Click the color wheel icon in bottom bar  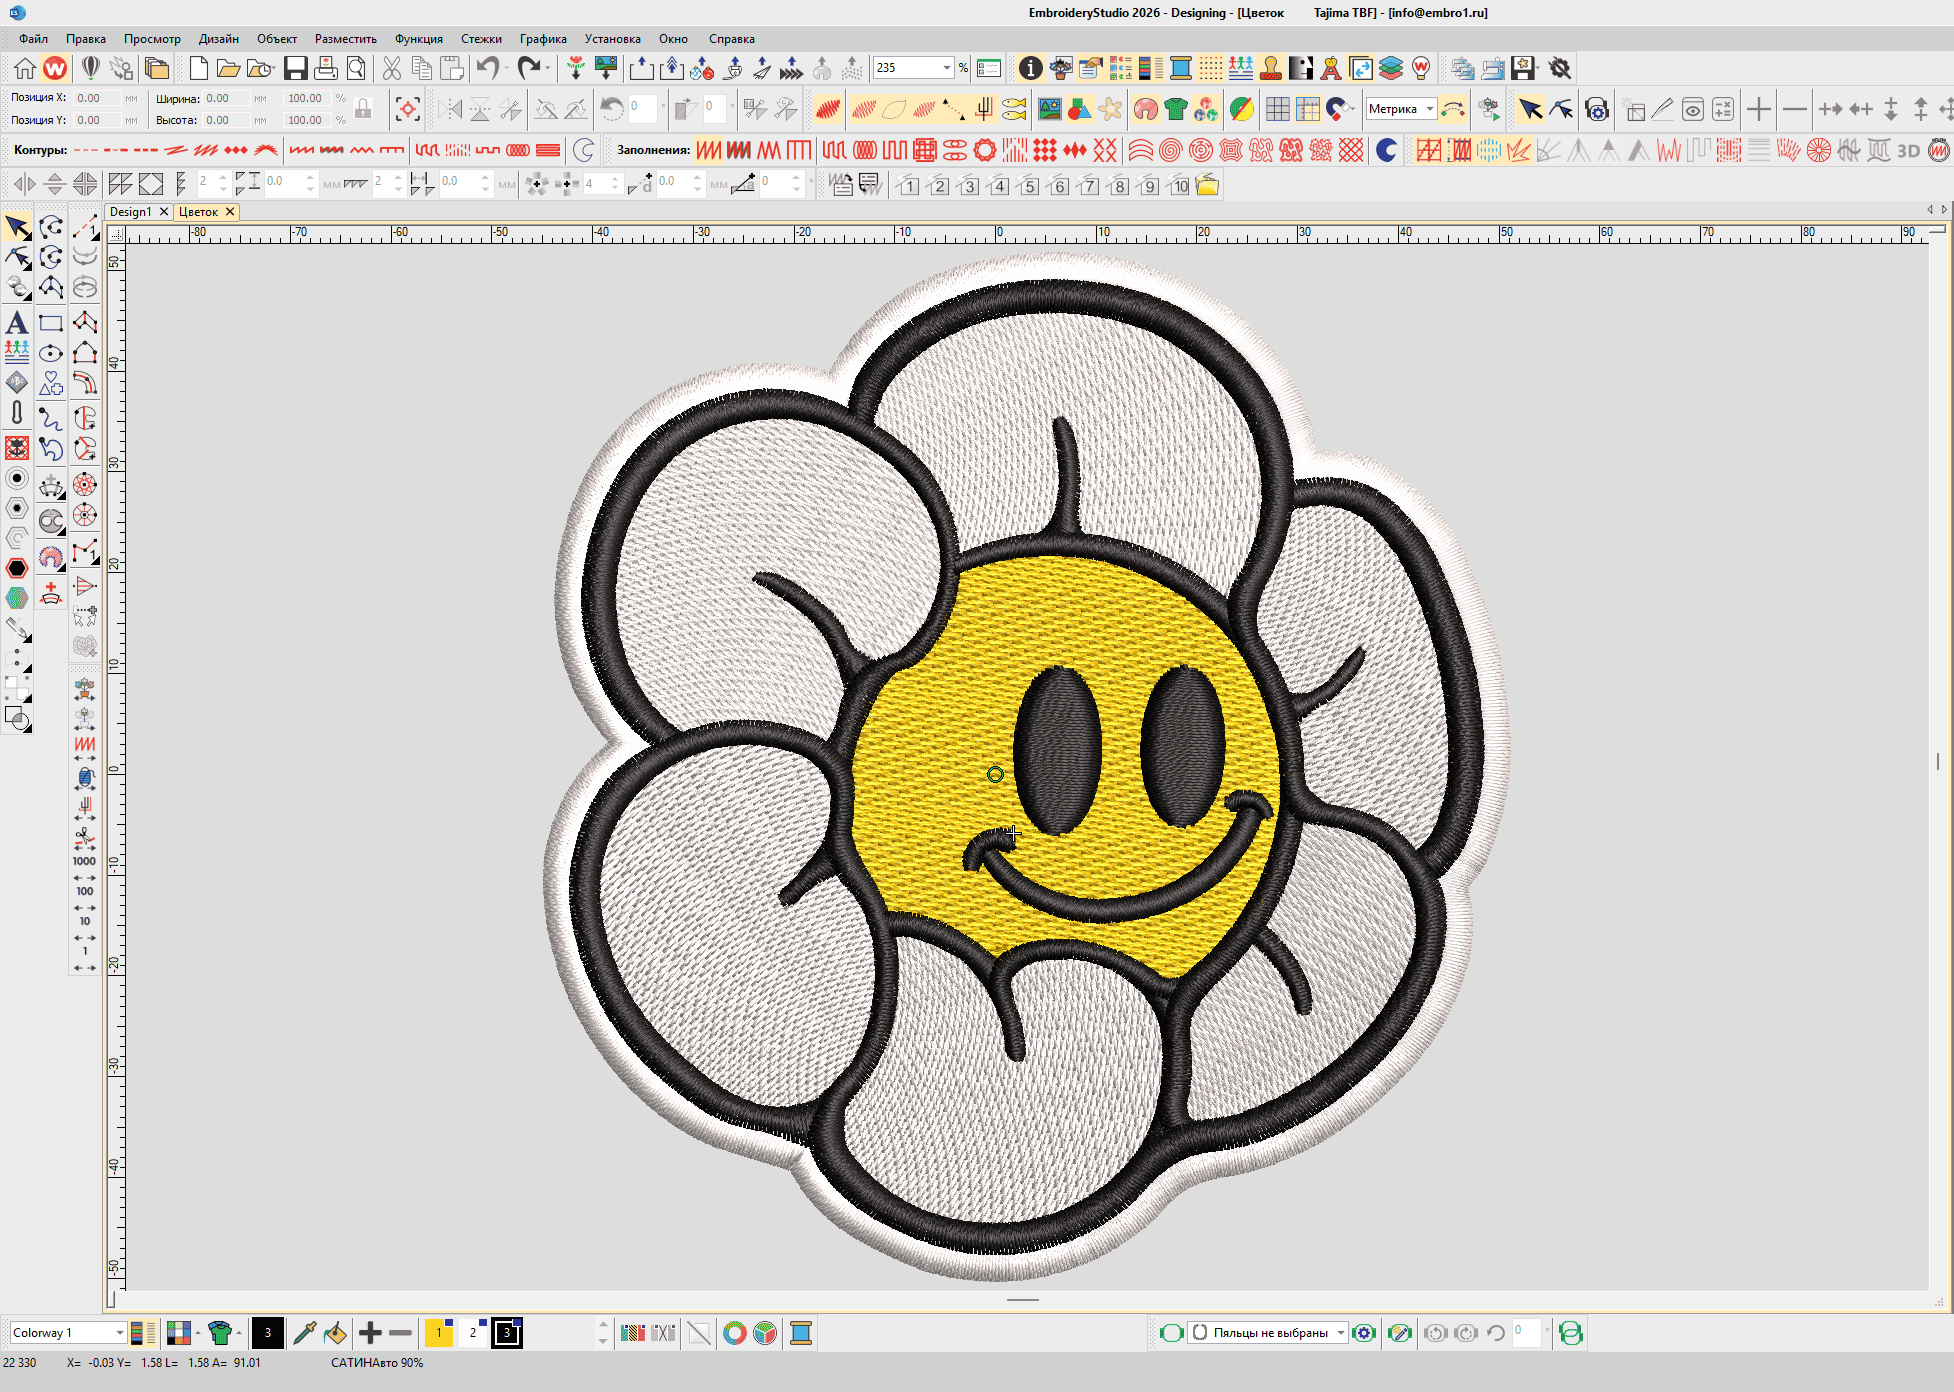click(x=735, y=1333)
